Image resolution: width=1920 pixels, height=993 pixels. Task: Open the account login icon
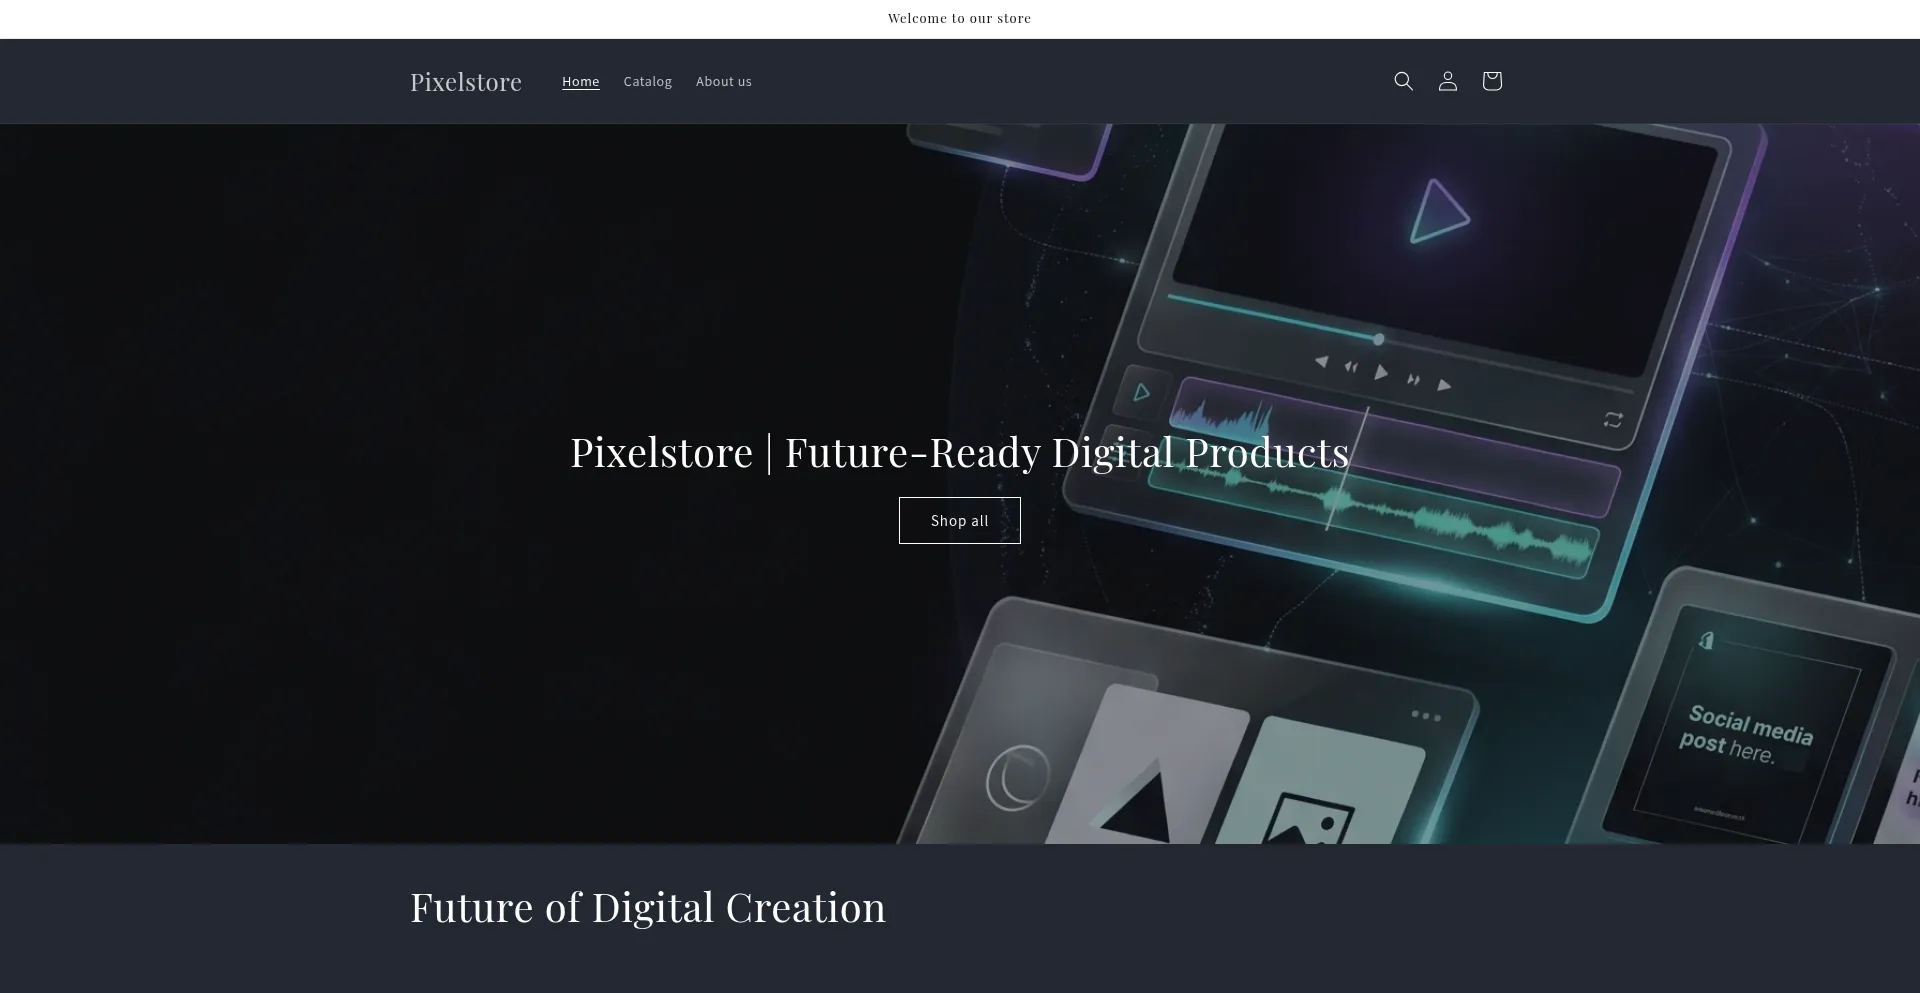(1447, 81)
